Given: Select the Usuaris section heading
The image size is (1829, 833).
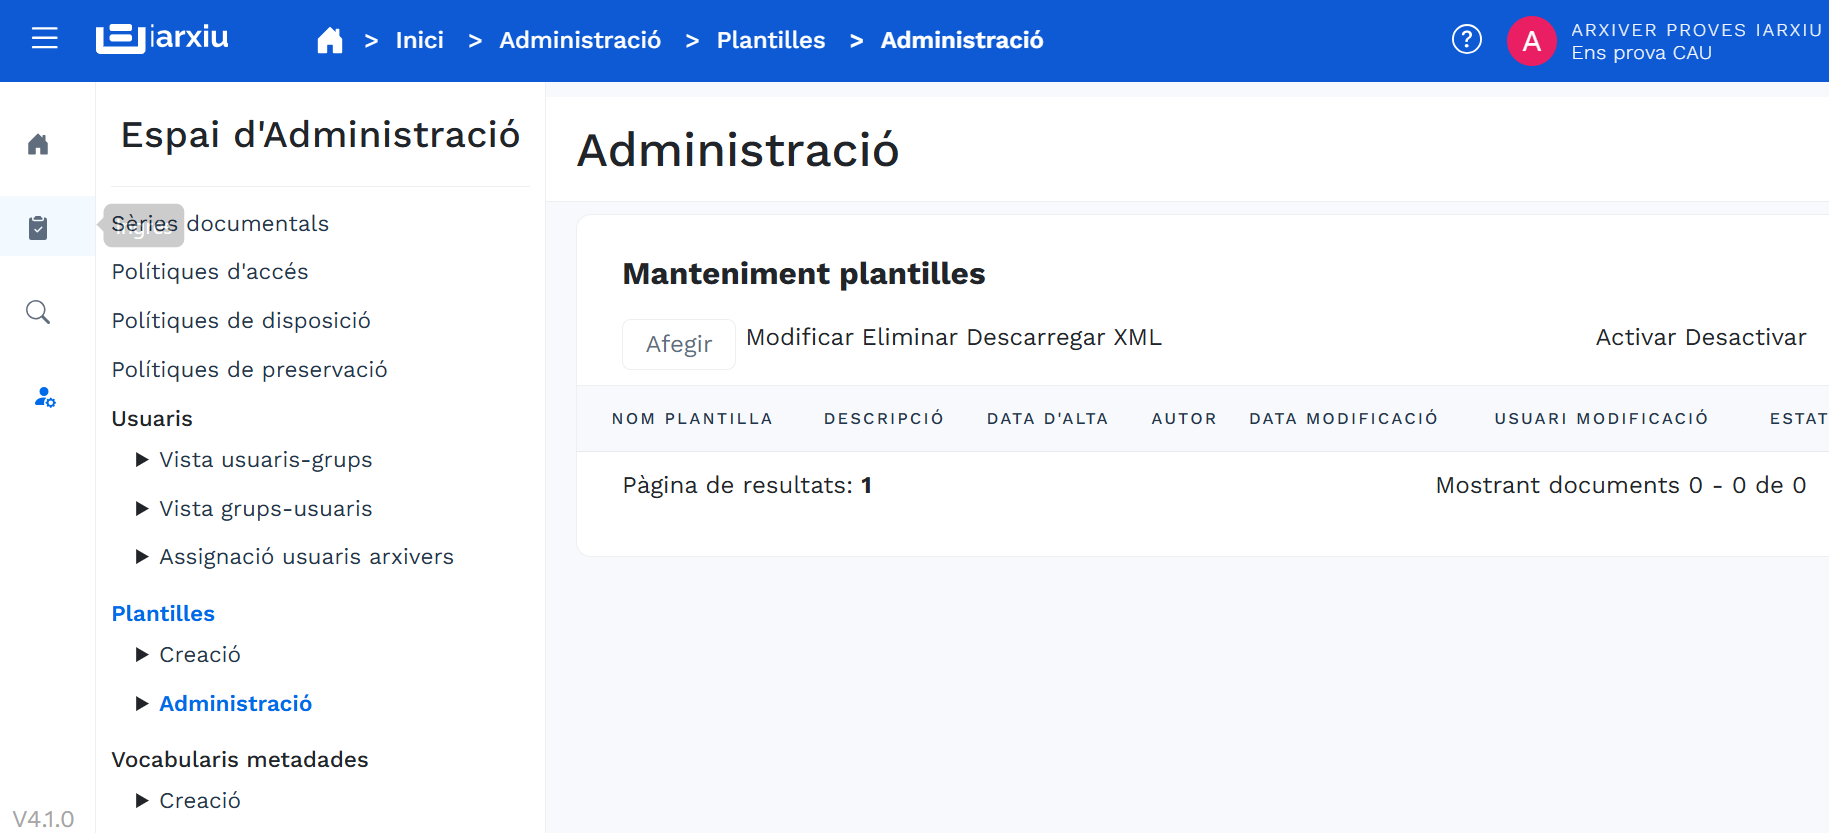Looking at the screenshot, I should click(152, 419).
